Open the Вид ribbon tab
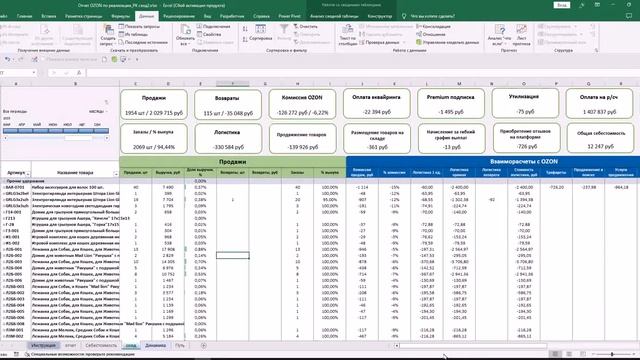Screen dimensions: 640x360 coord(207,16)
